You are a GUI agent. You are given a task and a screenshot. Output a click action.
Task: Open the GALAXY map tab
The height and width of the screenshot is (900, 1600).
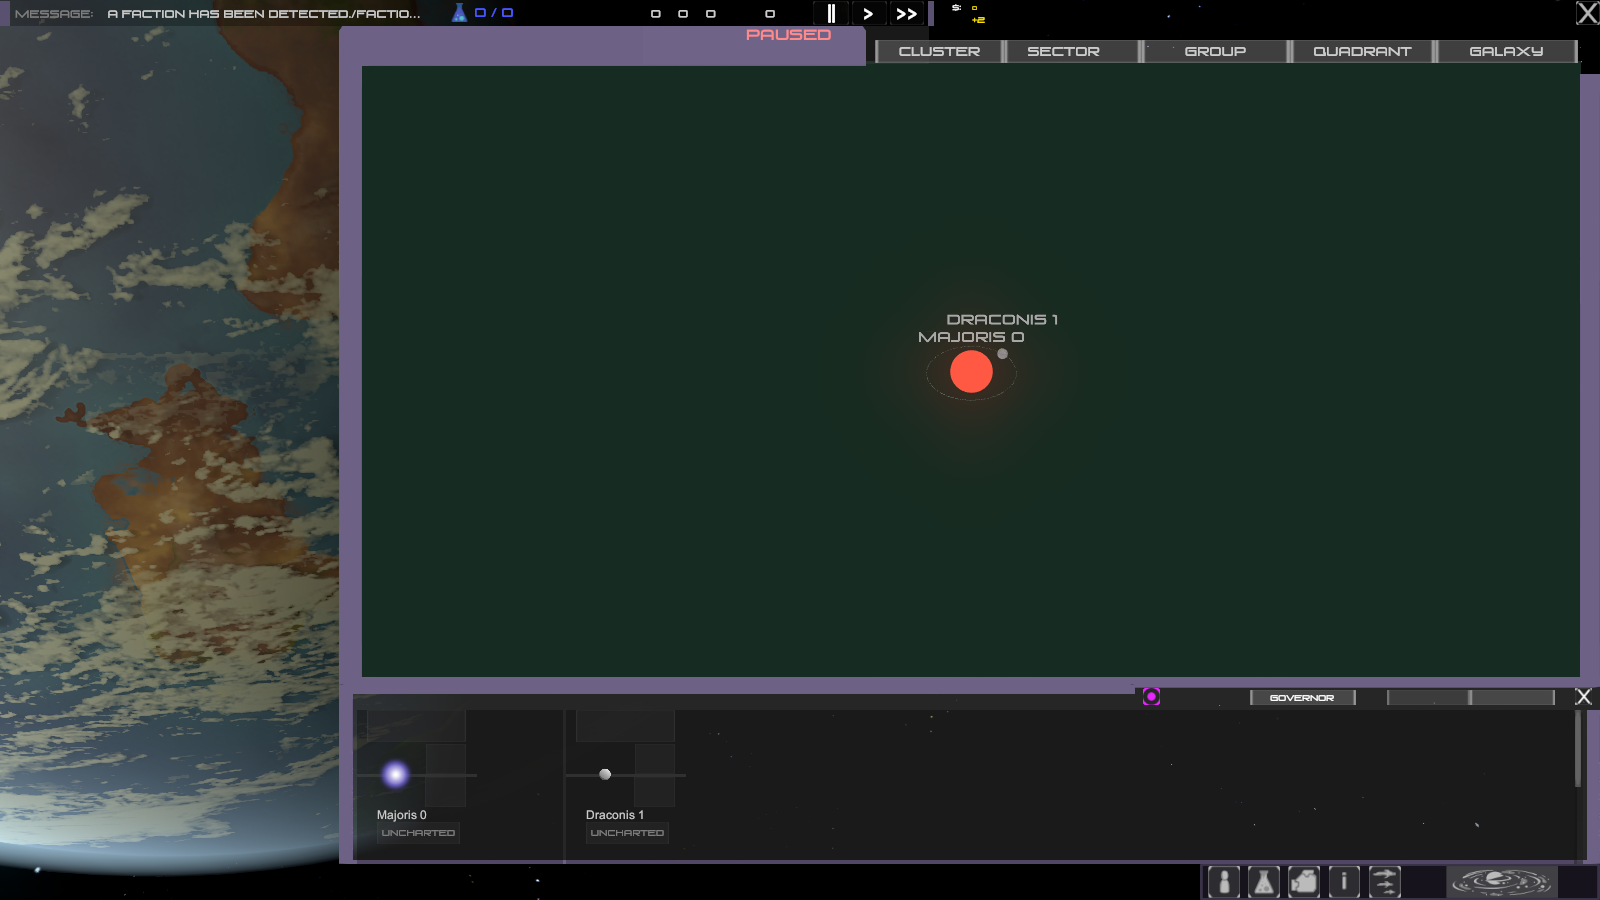point(1506,51)
